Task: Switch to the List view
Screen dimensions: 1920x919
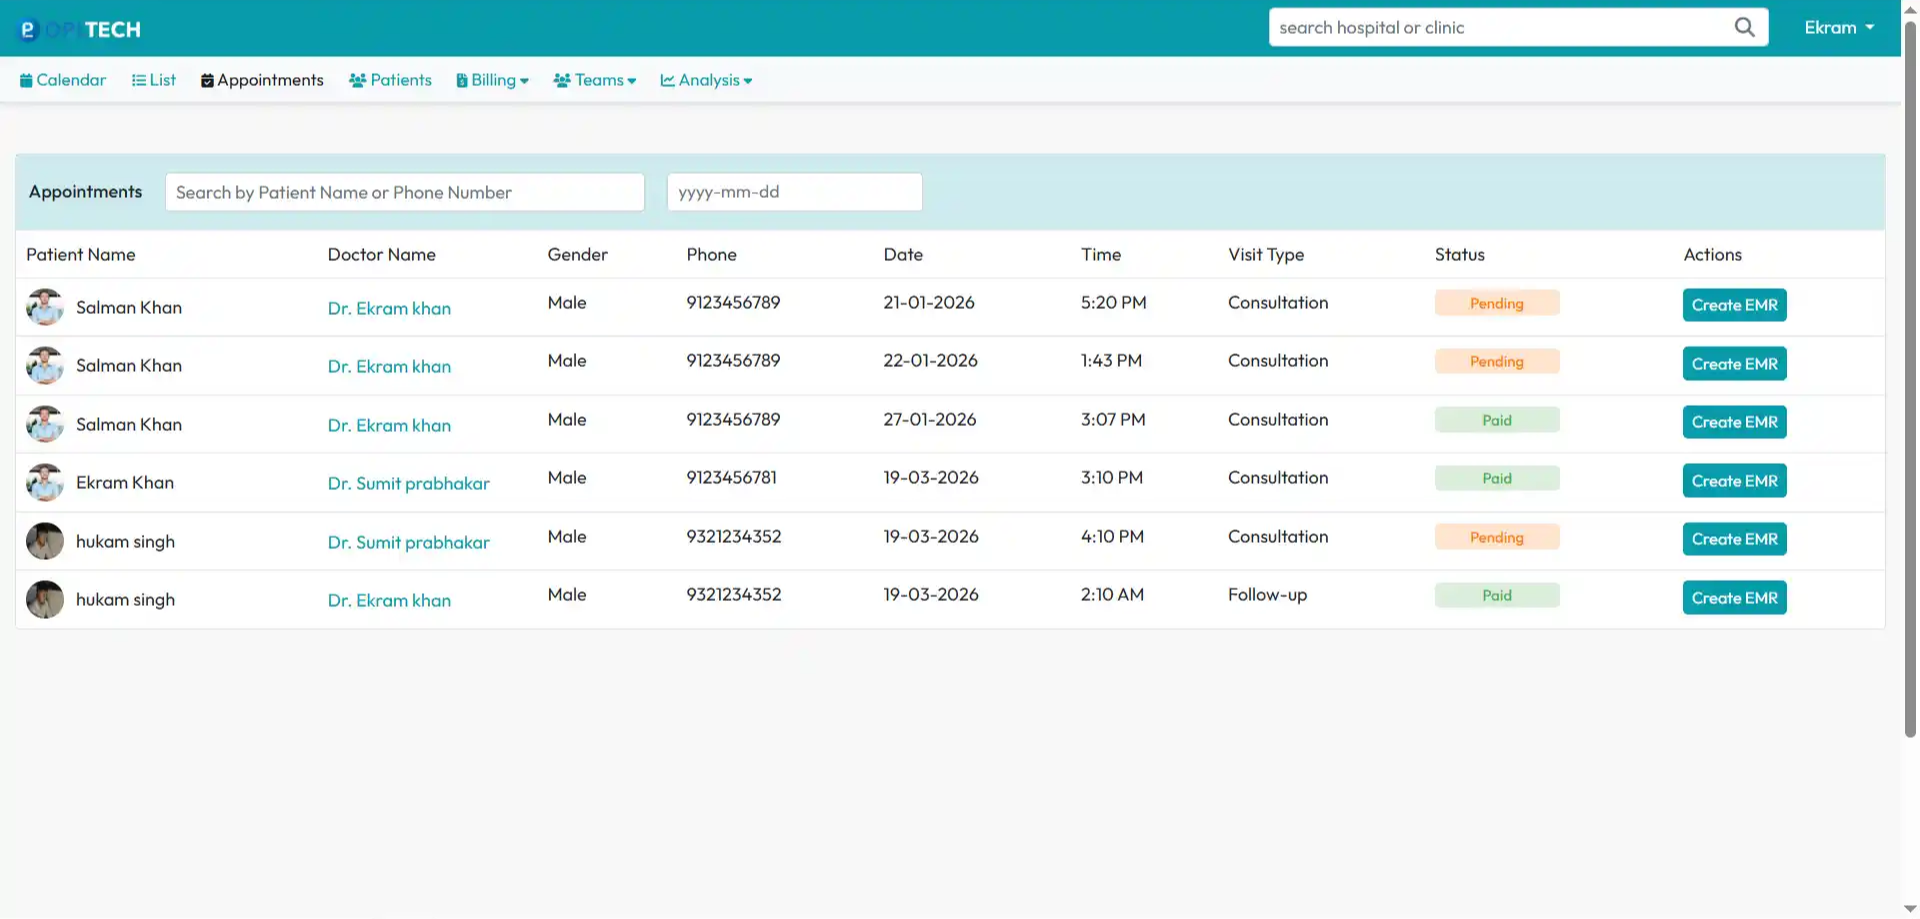Action: [154, 80]
